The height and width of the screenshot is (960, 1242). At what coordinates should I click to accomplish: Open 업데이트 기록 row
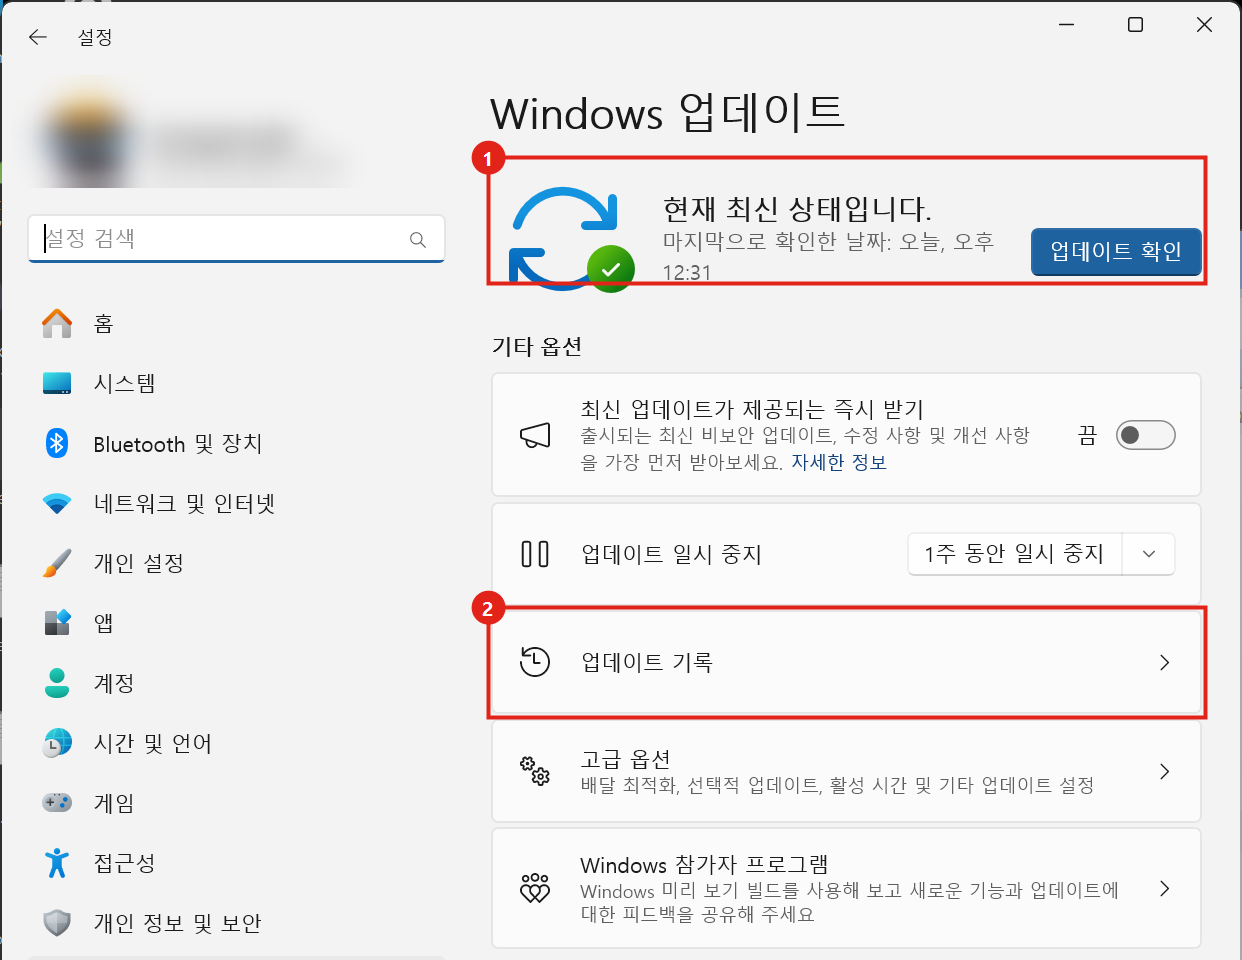pyautogui.click(x=846, y=662)
